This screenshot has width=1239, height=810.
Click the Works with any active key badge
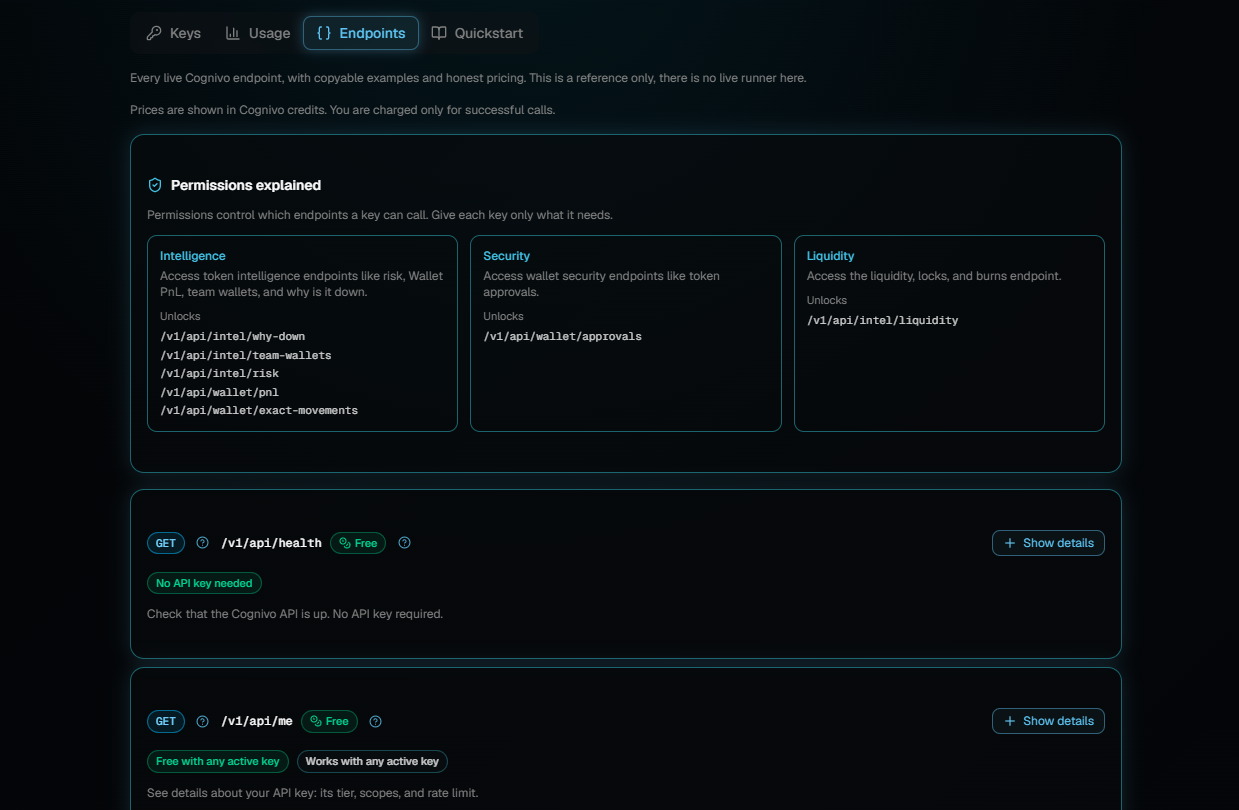coord(372,761)
